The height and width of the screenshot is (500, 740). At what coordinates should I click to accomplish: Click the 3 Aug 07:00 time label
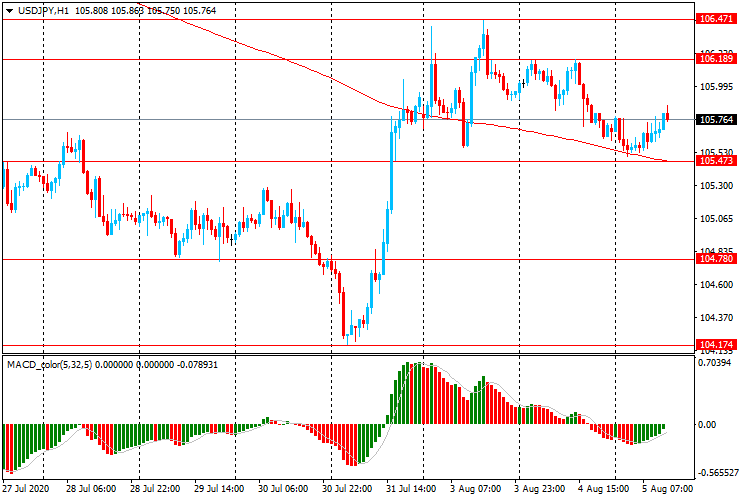click(475, 489)
